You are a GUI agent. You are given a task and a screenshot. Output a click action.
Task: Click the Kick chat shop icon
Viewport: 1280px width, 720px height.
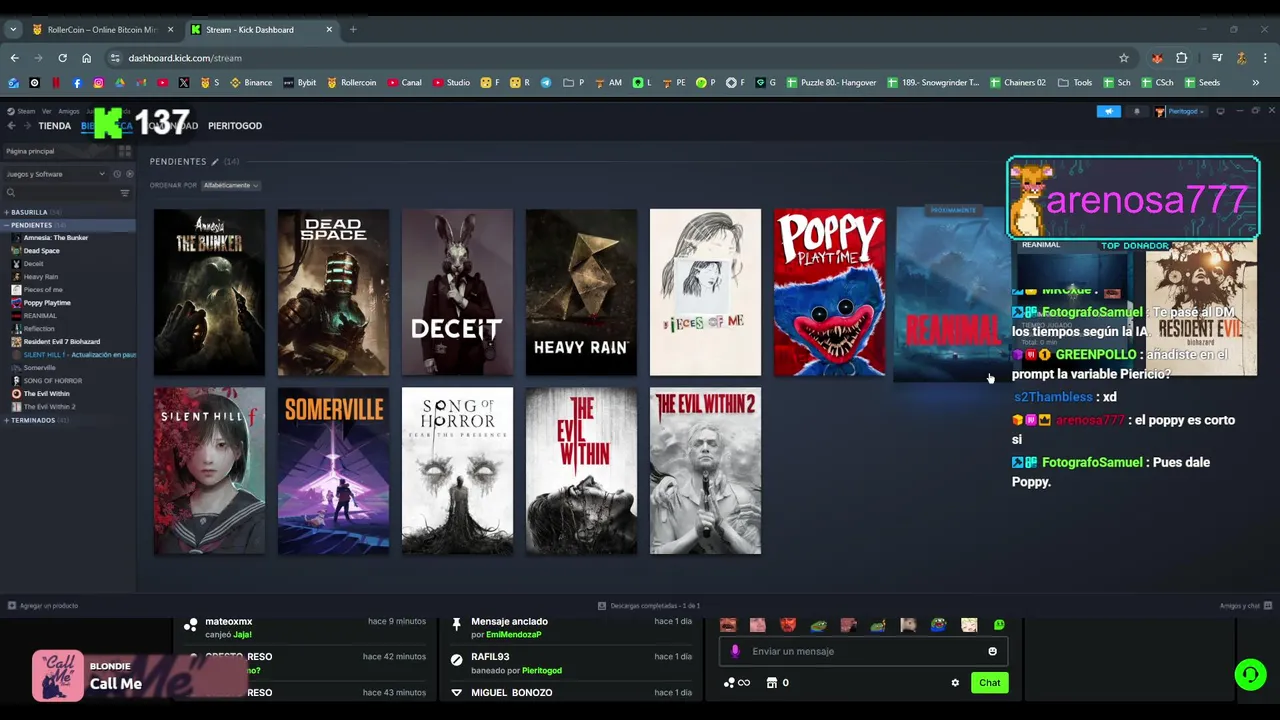[771, 683]
